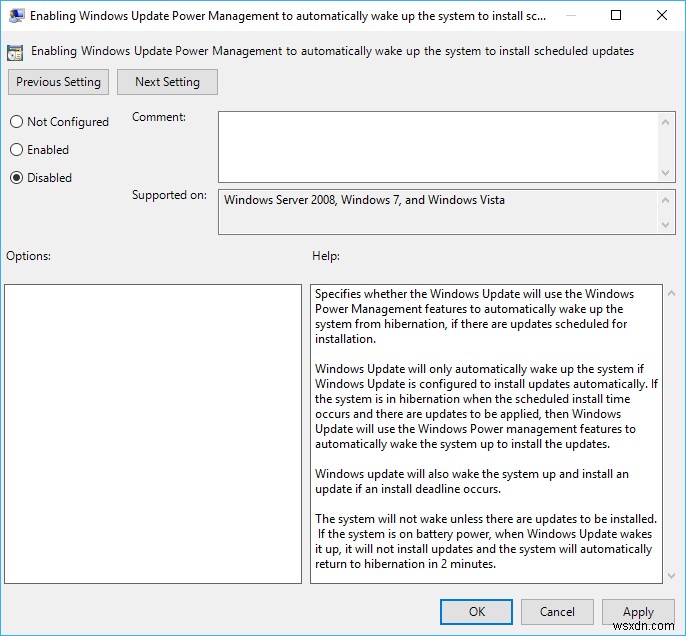Click the 'Supported on:' label
Screen dimensions: 686x636
coord(169,195)
